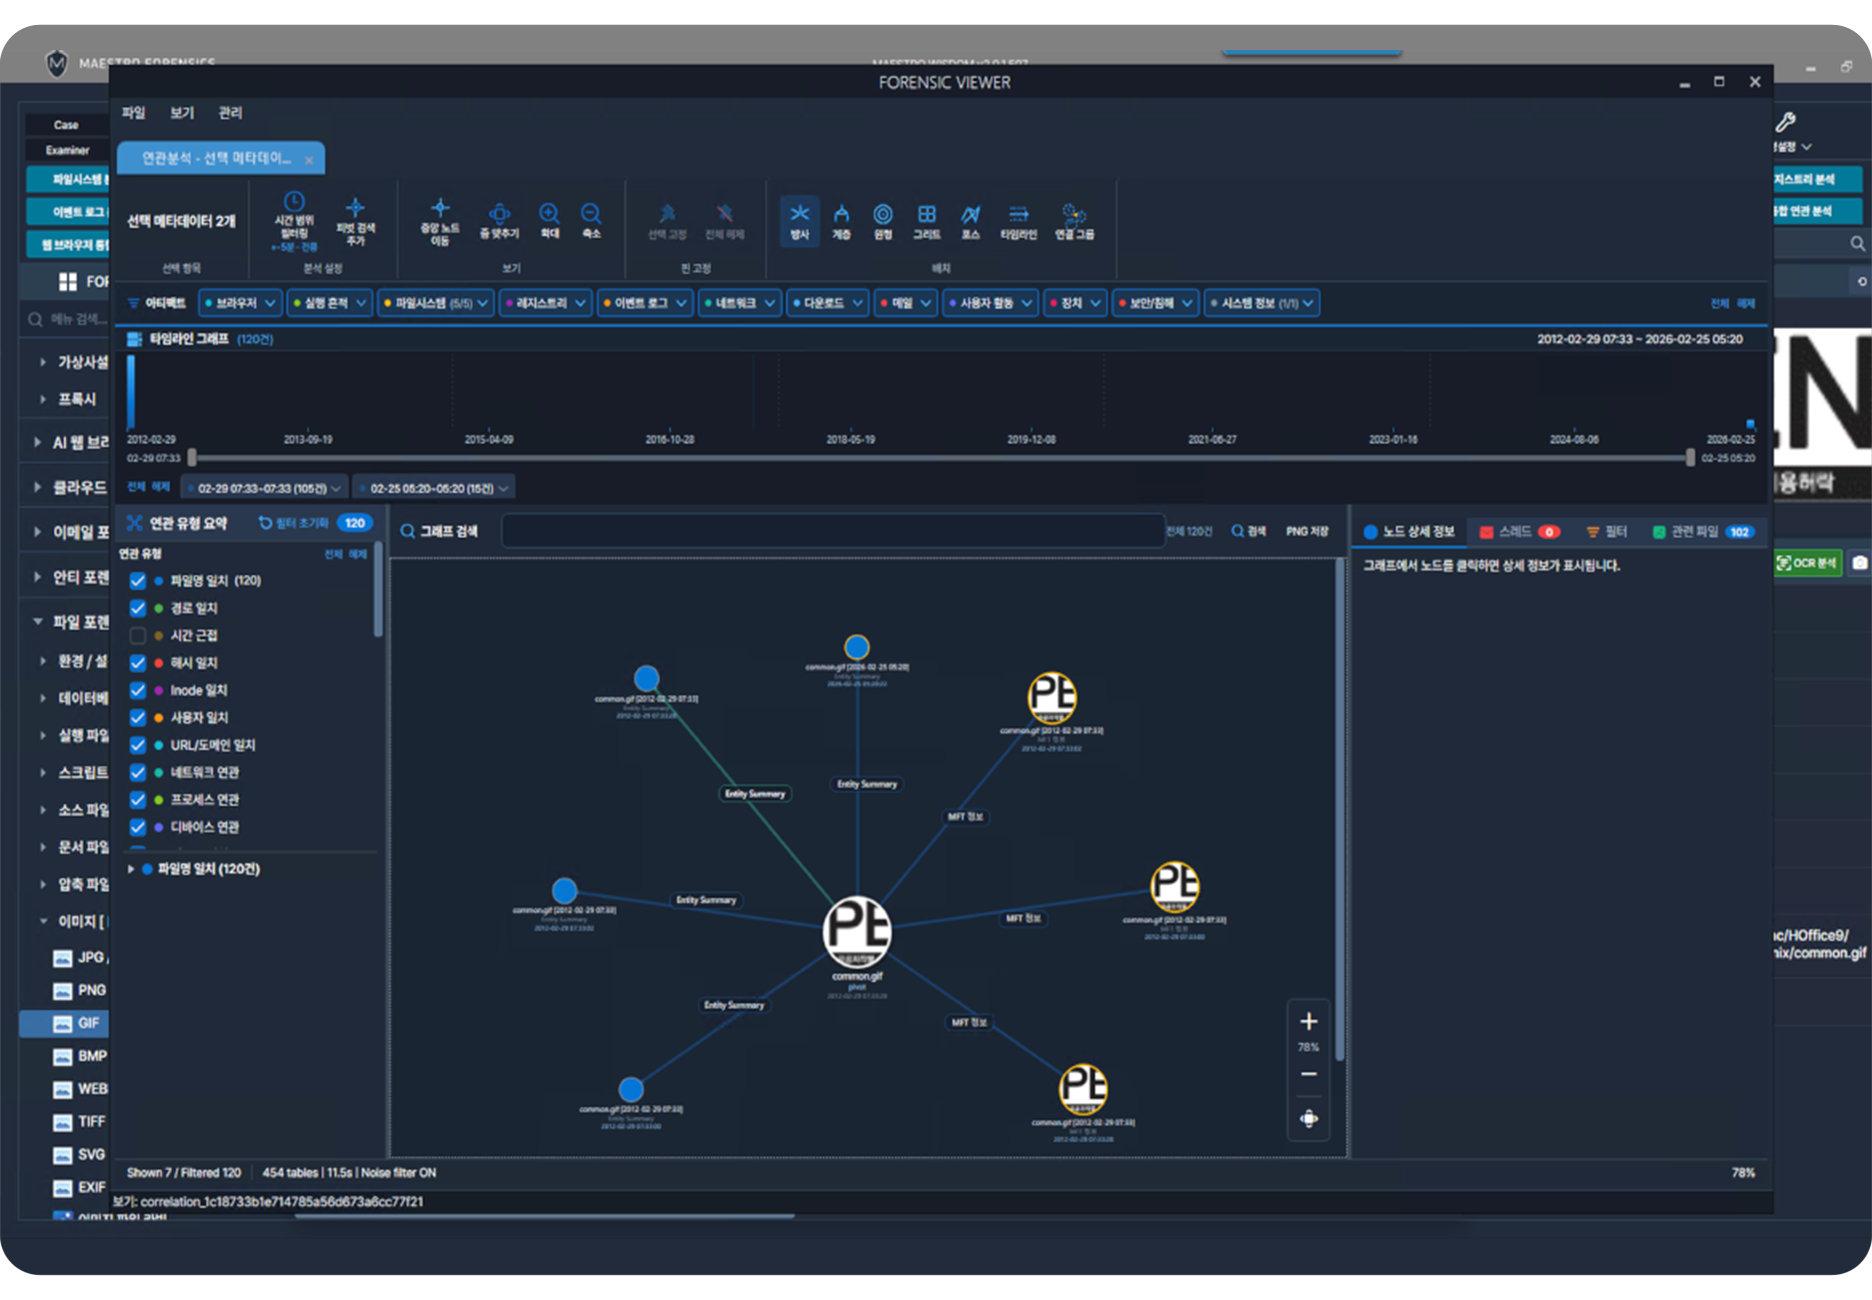1872x1300 pixels.
Task: Click the 필터 초기화 reset button
Action: [294, 523]
